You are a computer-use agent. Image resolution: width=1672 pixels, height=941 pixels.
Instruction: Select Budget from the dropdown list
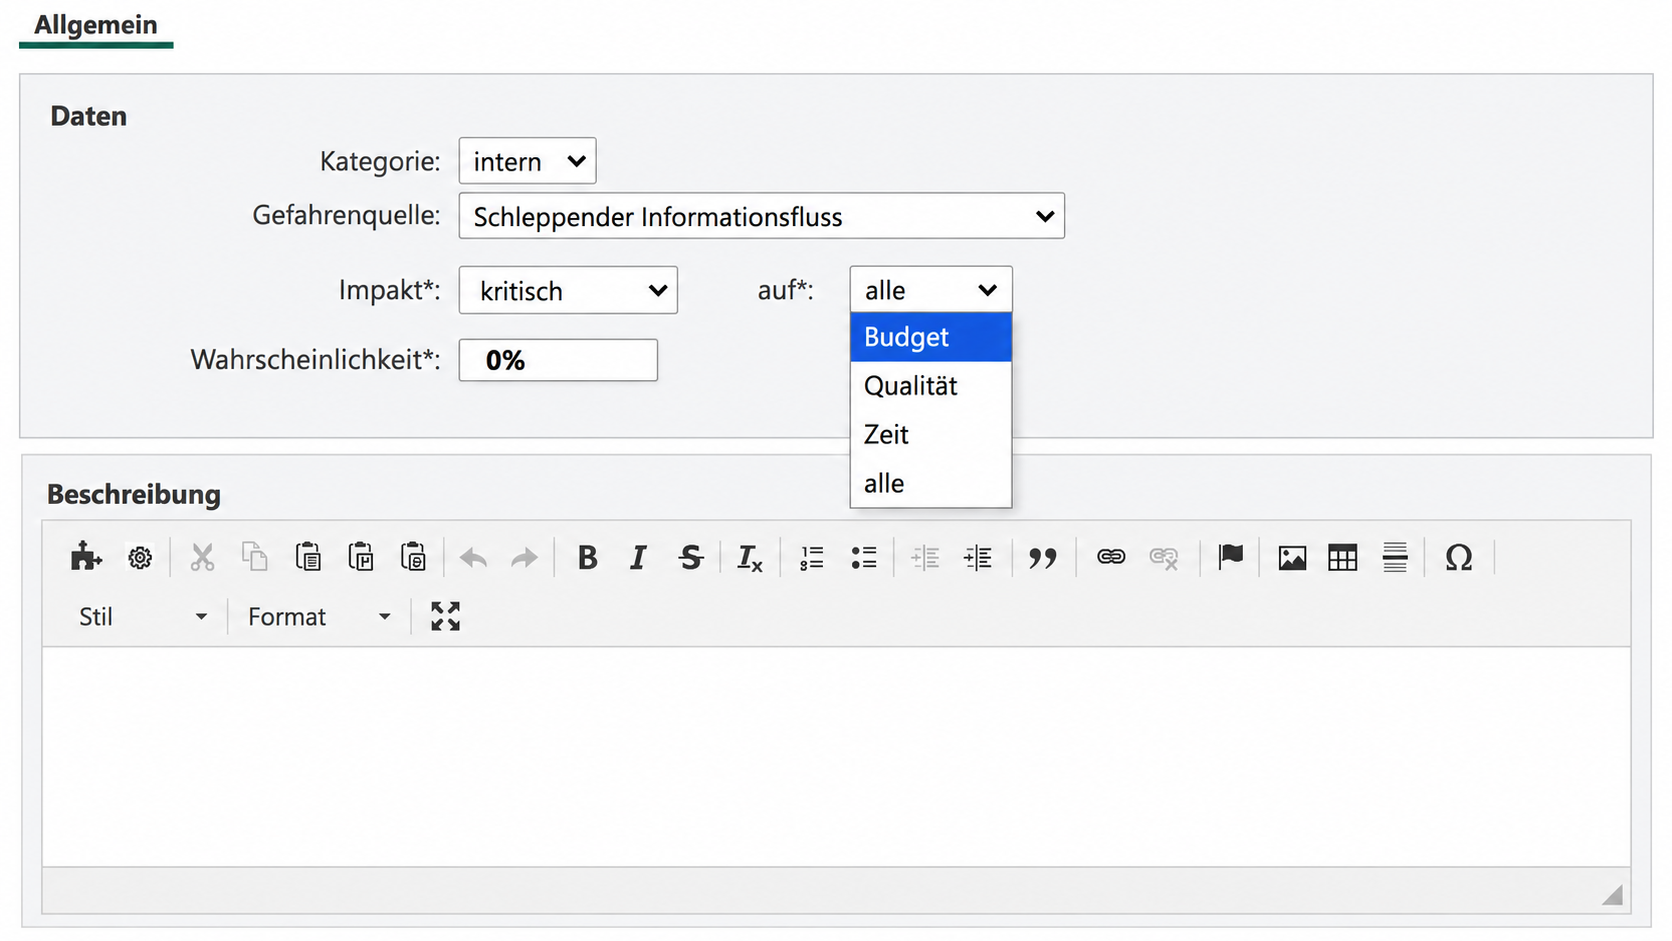[931, 337]
